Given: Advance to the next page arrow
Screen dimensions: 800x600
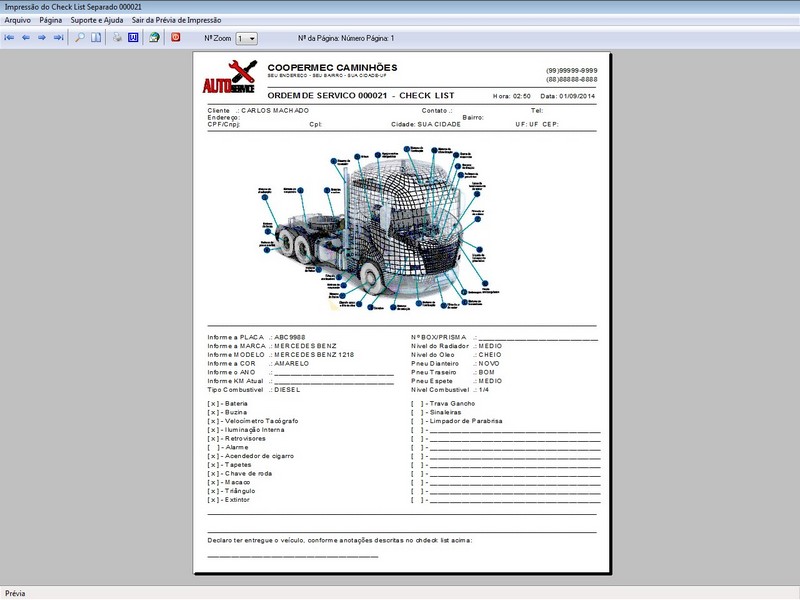Looking at the screenshot, I should pyautogui.click(x=42, y=38).
